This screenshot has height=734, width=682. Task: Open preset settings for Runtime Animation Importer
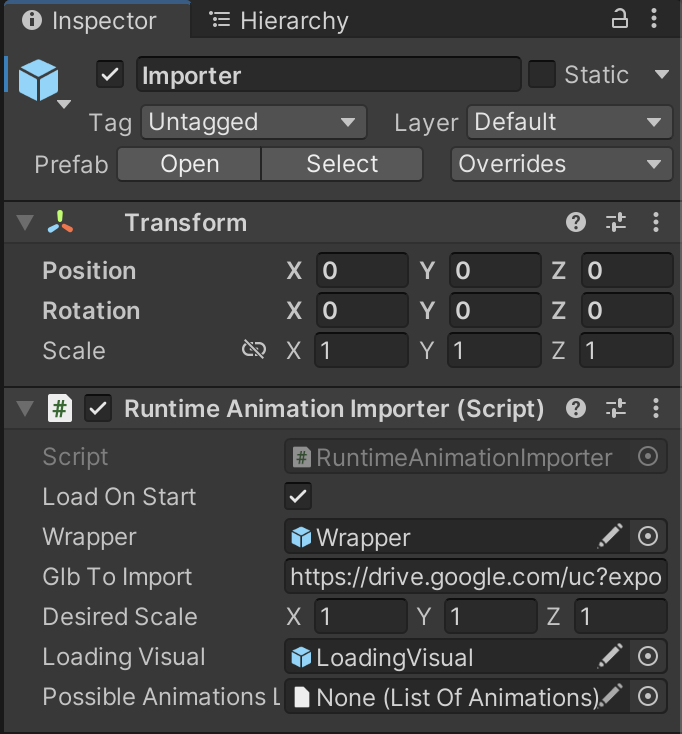tap(616, 408)
